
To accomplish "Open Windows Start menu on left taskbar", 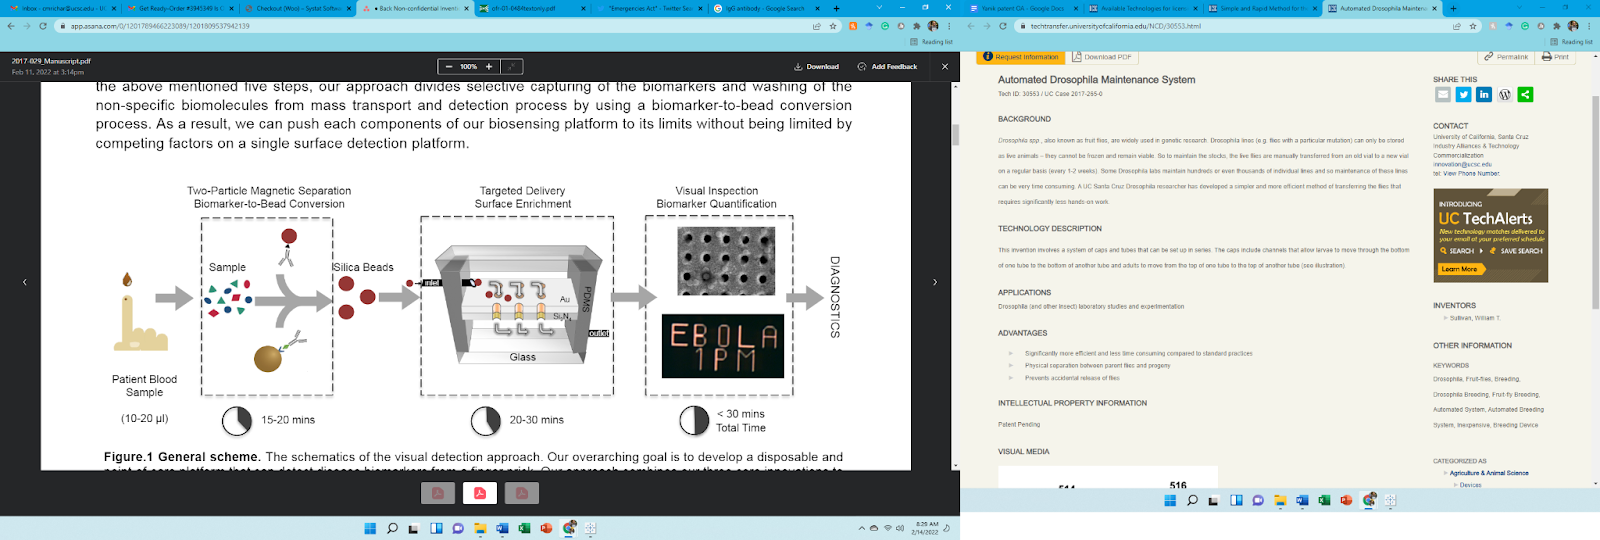I will click(370, 528).
